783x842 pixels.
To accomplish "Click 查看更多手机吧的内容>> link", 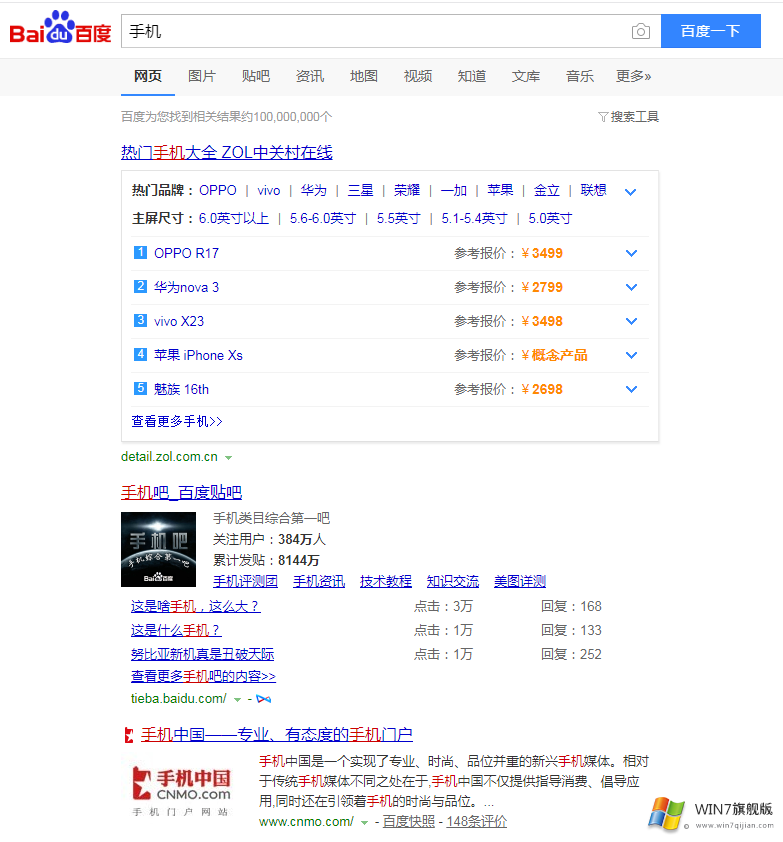I will coord(203,676).
